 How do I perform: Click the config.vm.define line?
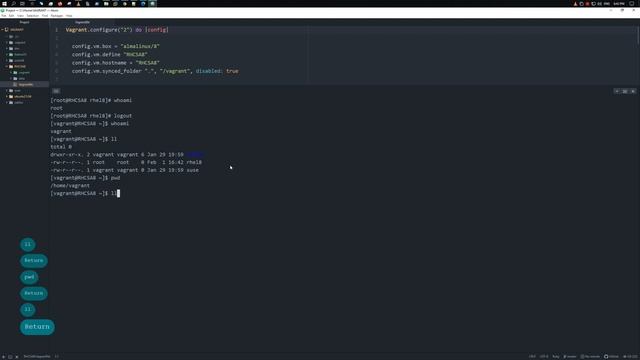coord(109,54)
